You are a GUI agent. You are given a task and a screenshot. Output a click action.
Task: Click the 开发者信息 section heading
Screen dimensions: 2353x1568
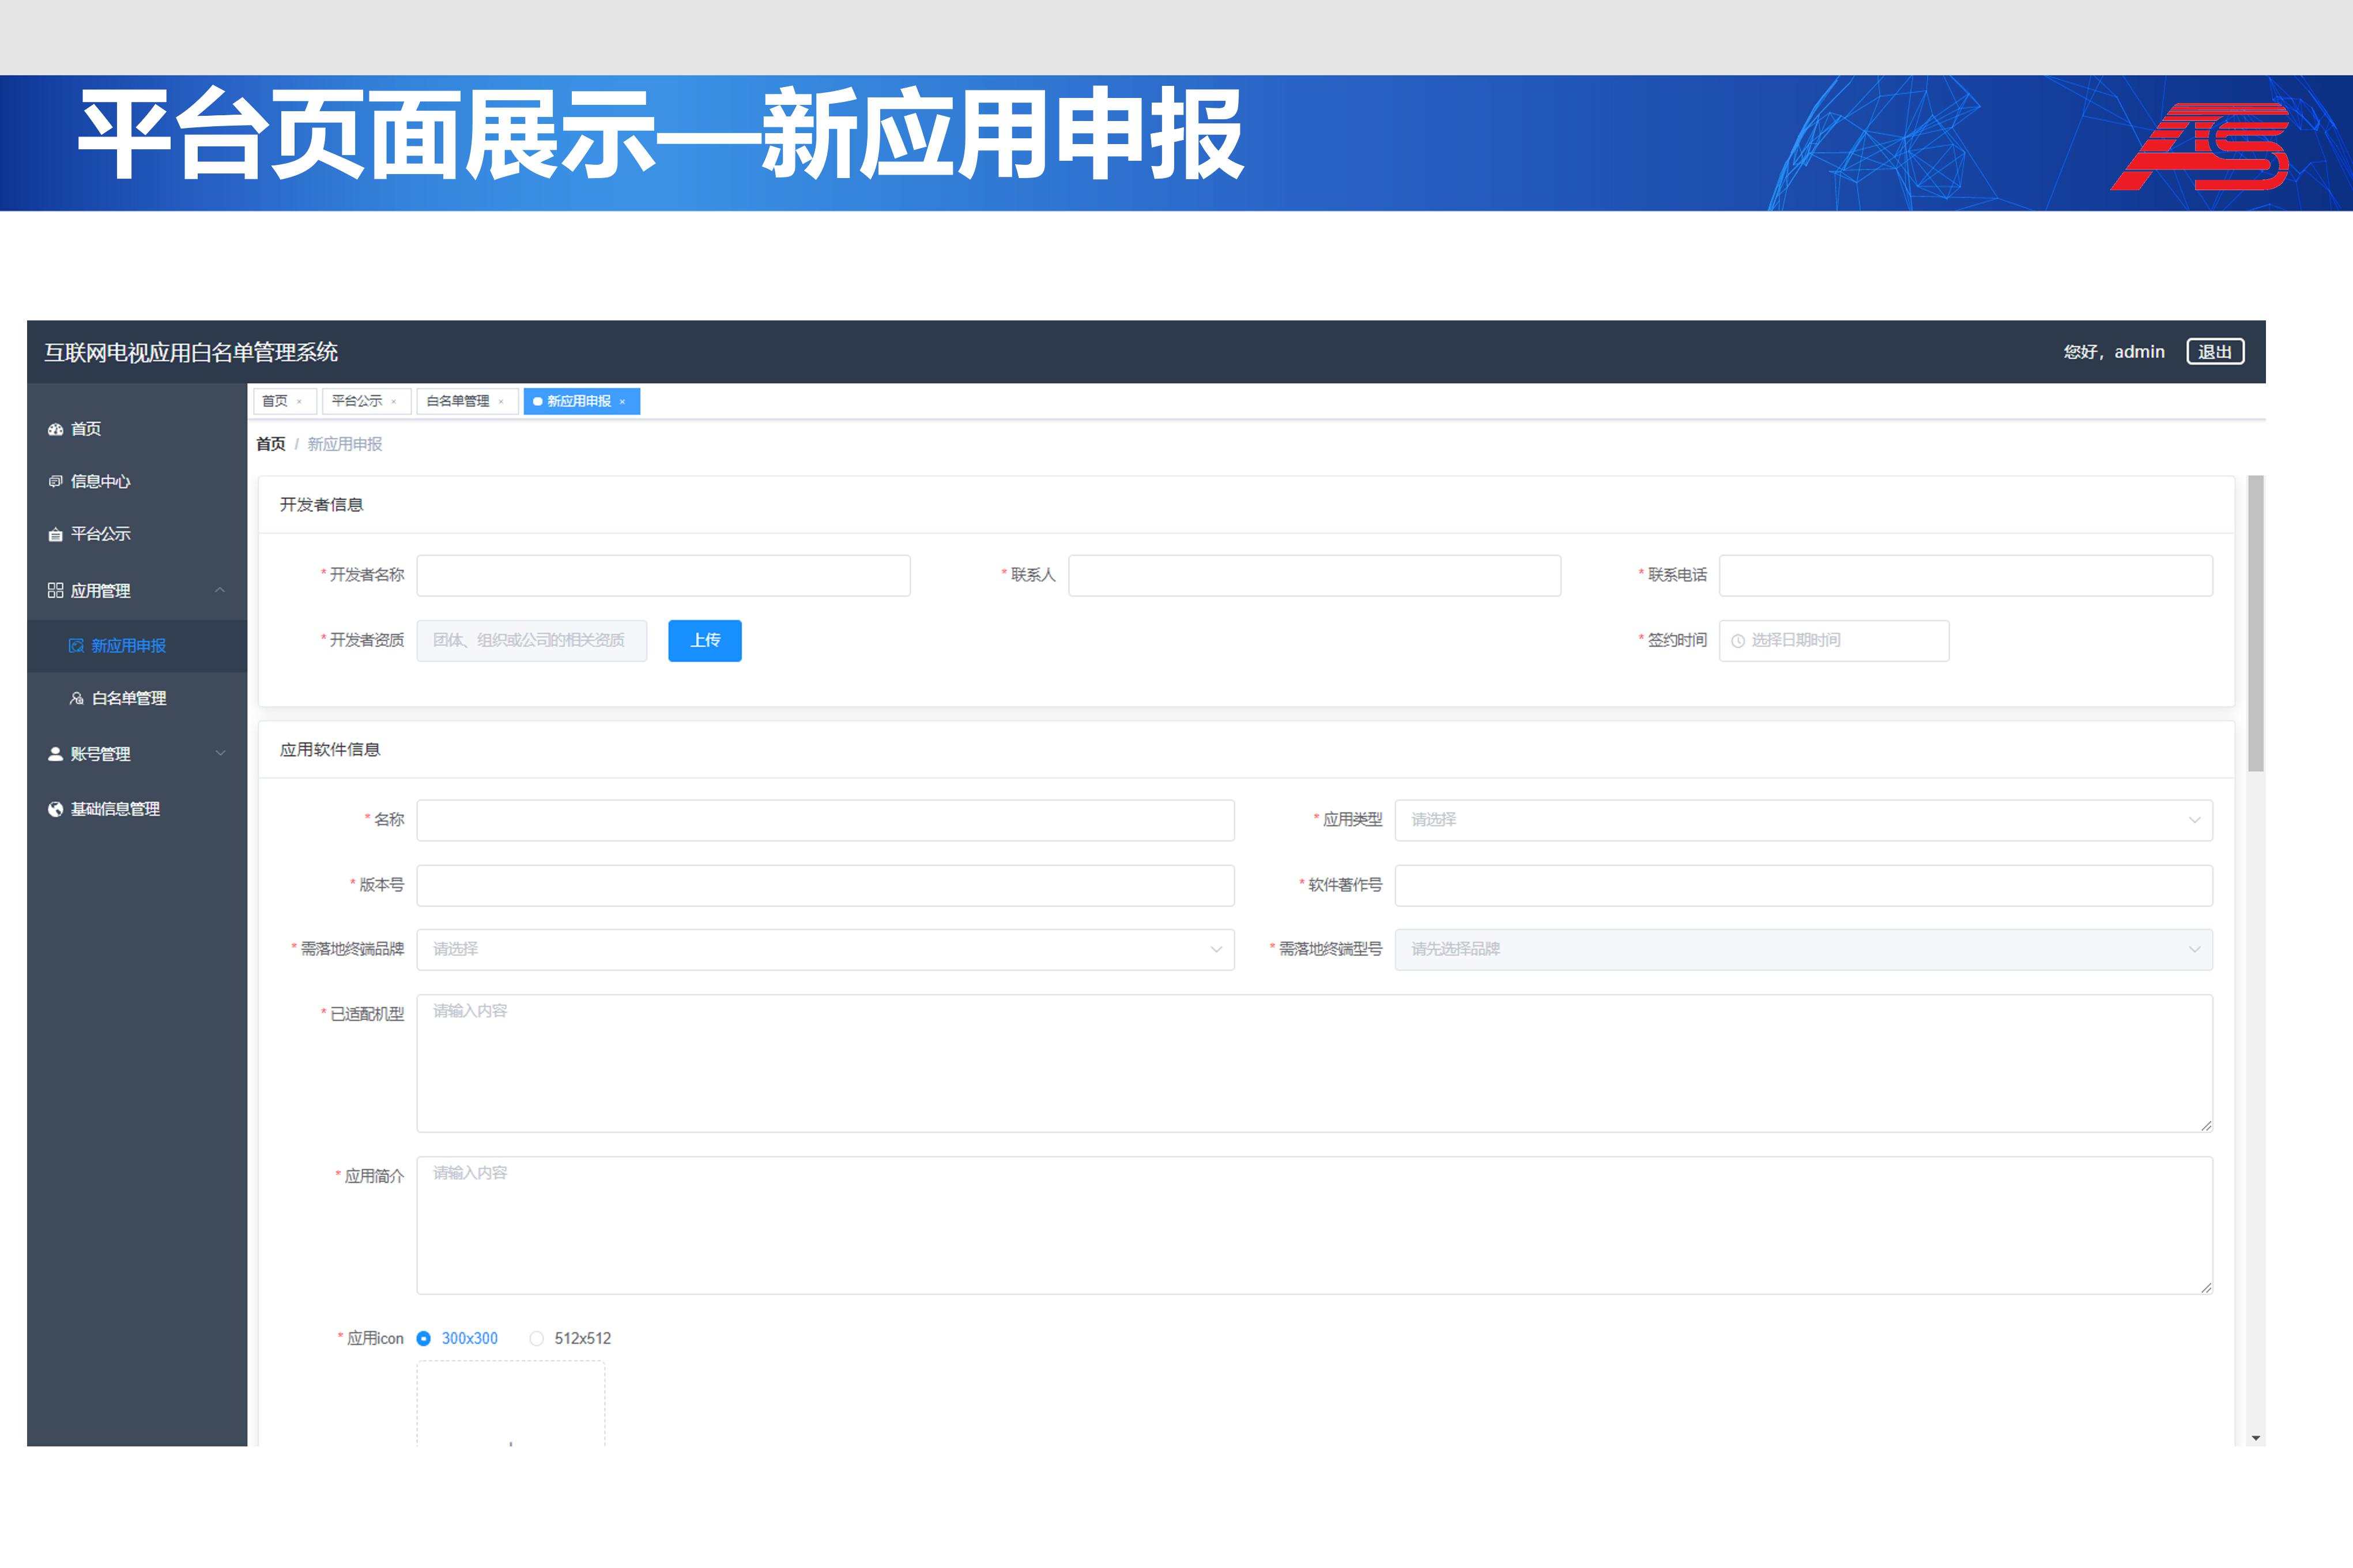[x=321, y=505]
